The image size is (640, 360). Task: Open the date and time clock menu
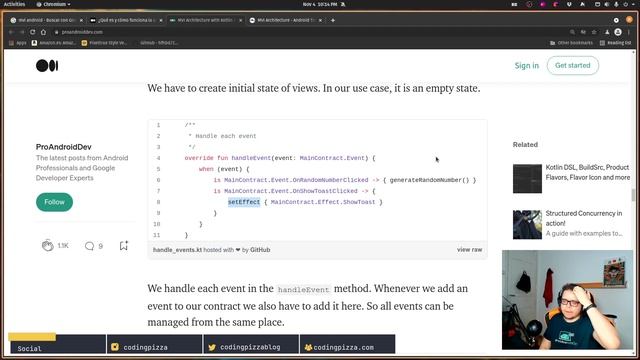[x=320, y=4]
